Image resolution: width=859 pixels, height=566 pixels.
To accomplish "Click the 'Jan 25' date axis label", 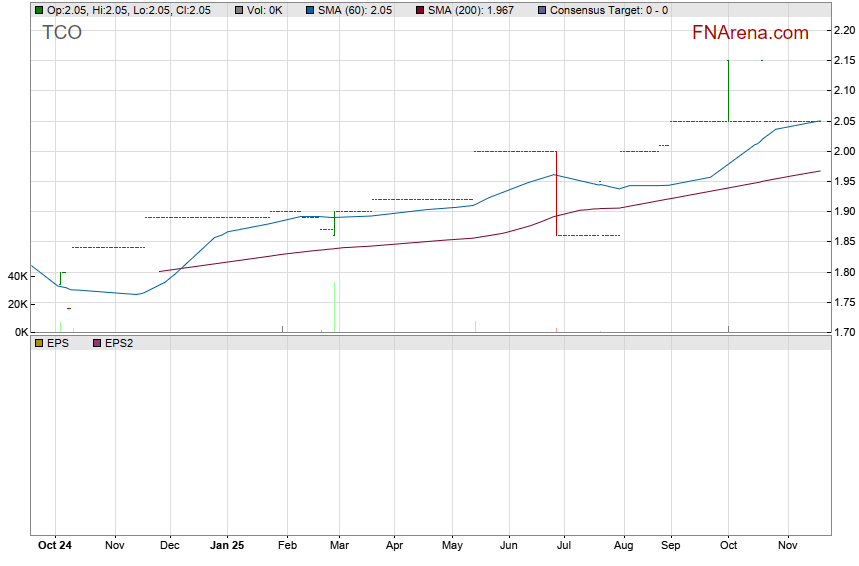I will pos(227,546).
